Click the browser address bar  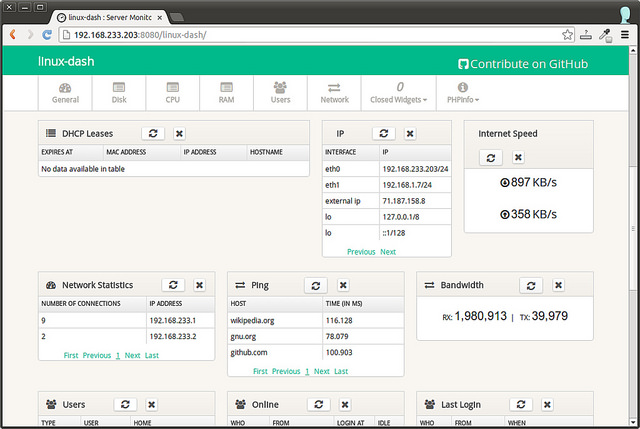pos(300,34)
